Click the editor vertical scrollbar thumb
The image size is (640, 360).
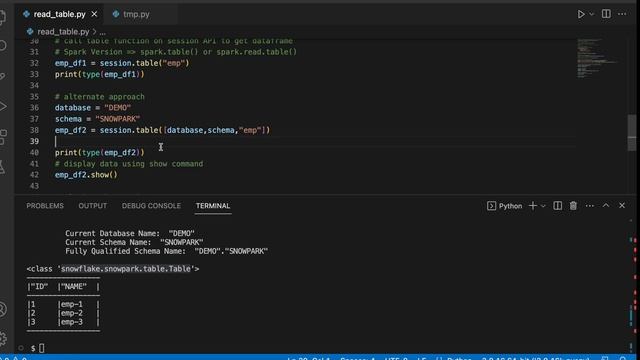coord(632,132)
